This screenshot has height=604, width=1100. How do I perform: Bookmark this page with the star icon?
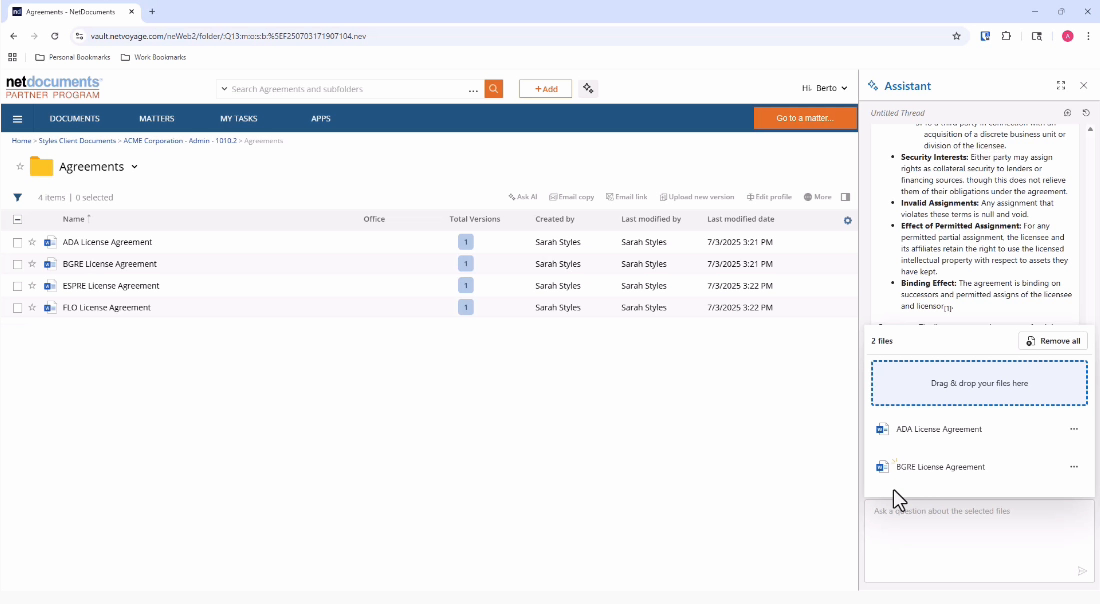click(956, 36)
